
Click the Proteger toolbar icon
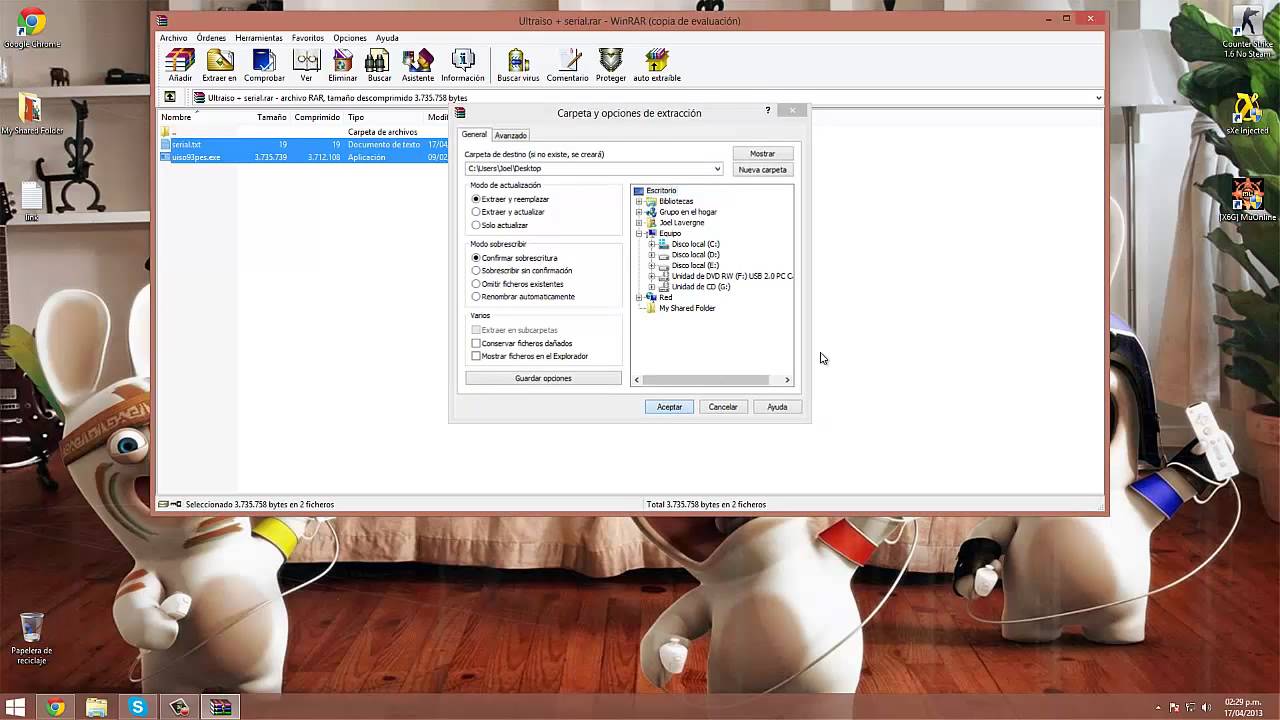tap(611, 65)
